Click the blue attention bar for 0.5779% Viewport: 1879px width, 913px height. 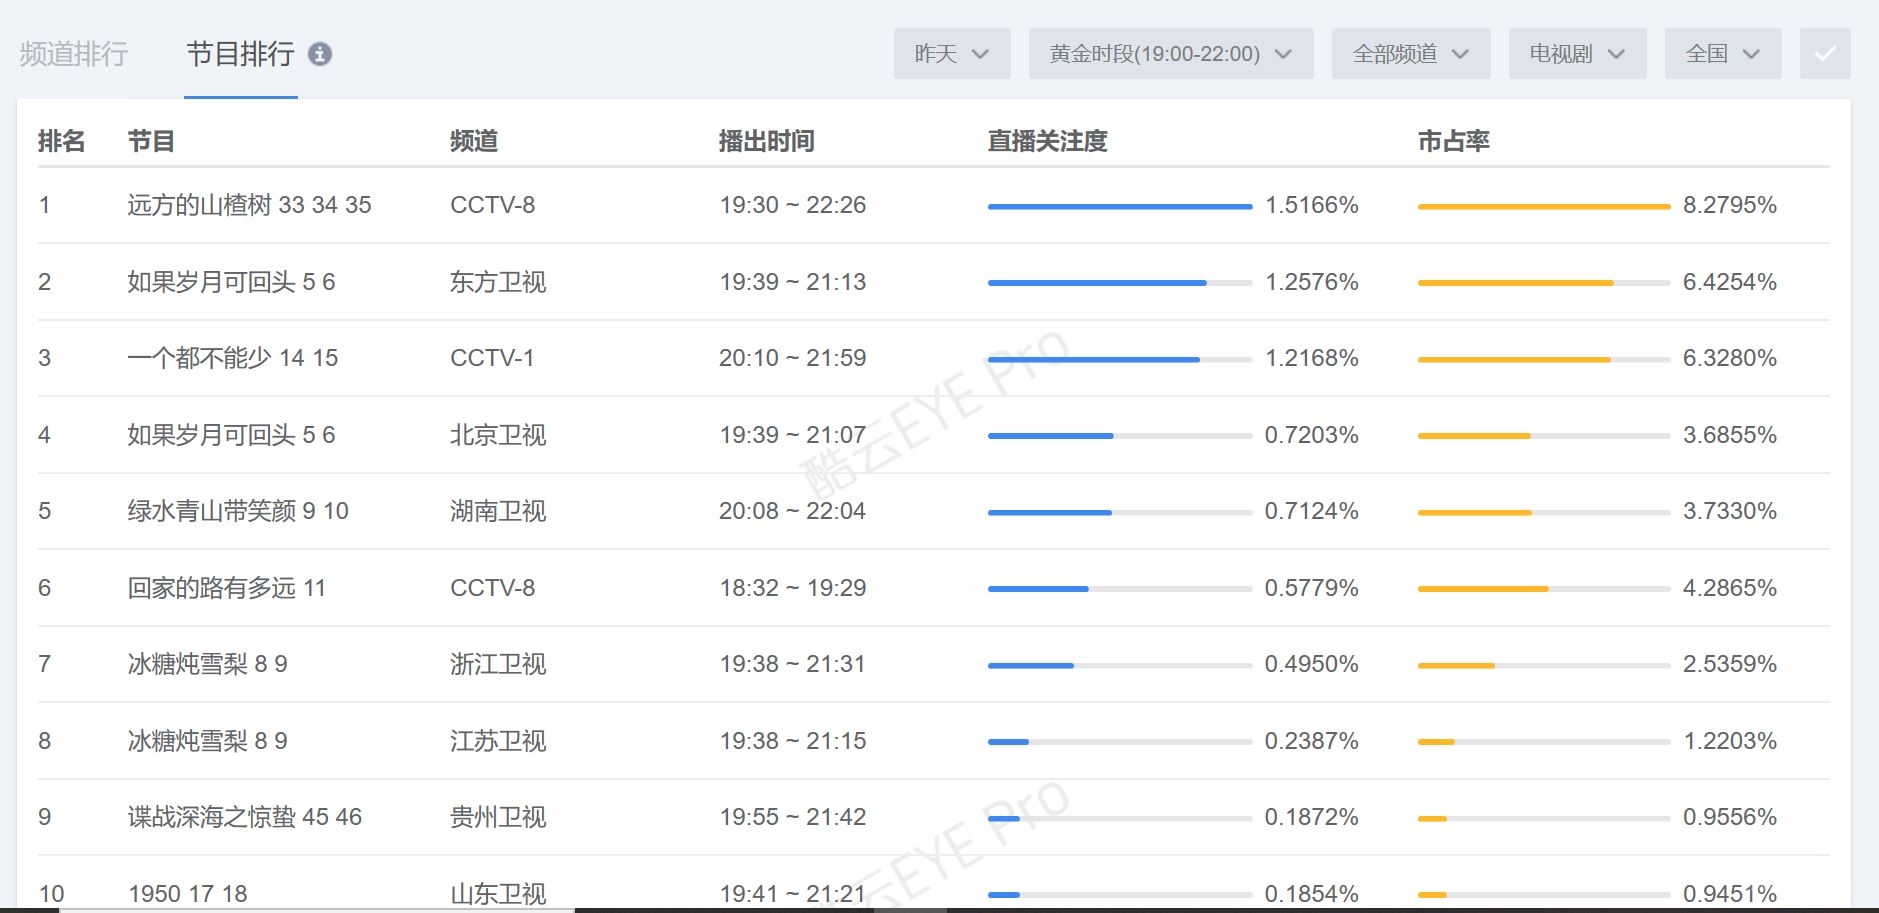click(1038, 589)
